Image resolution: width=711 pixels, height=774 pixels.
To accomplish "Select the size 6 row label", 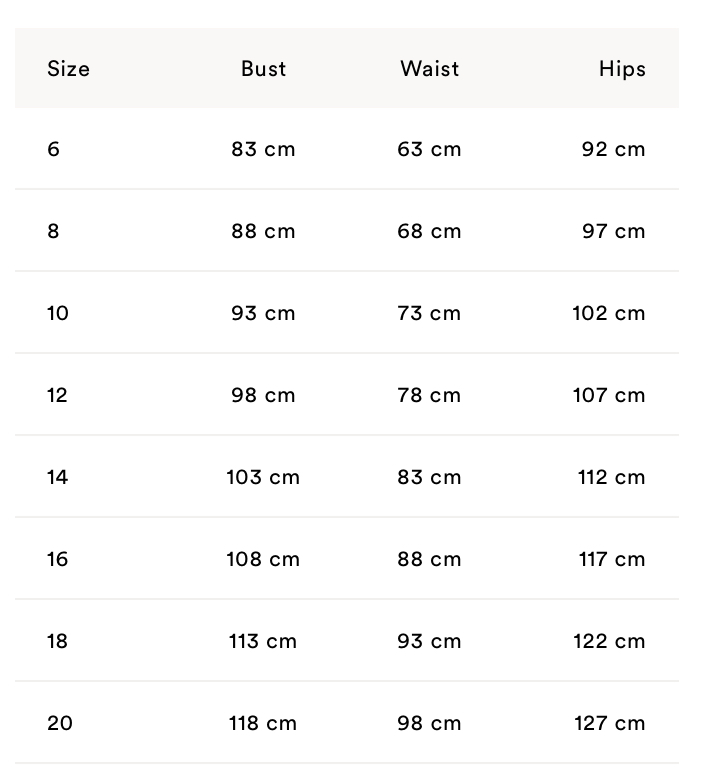I will click(53, 150).
